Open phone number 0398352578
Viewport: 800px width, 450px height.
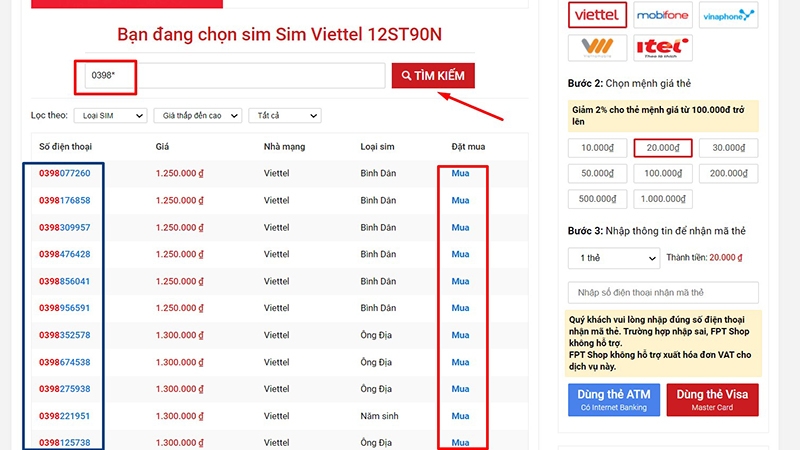(65, 335)
